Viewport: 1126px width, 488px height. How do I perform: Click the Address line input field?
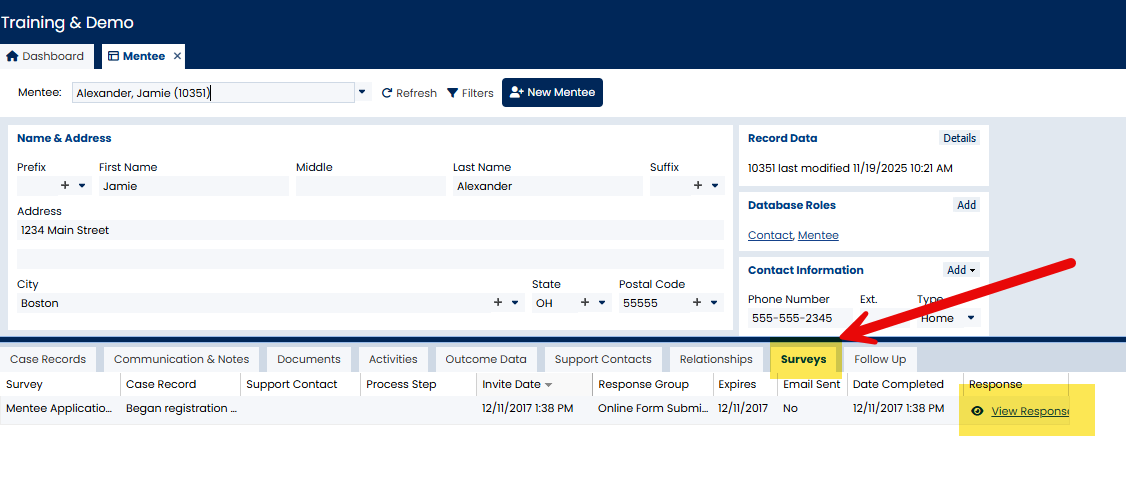tap(370, 230)
